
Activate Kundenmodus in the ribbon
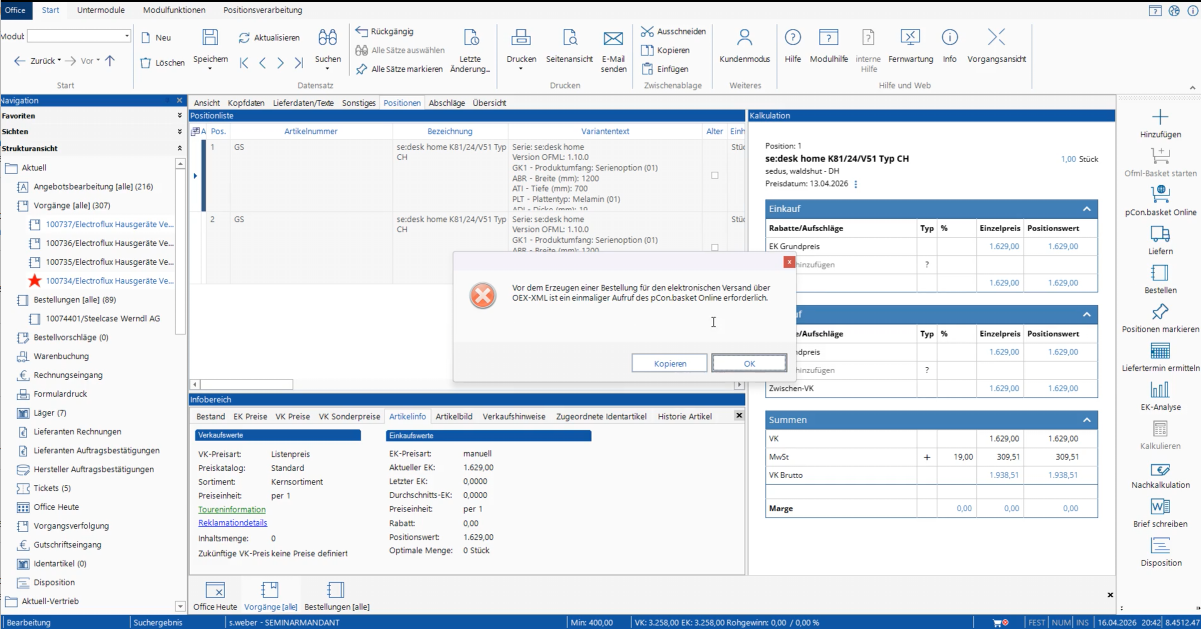(745, 38)
